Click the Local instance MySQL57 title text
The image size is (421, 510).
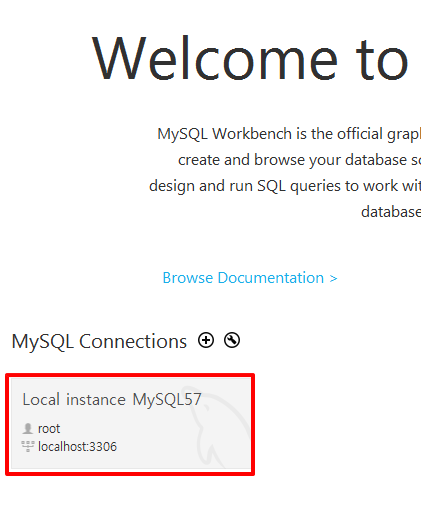pos(112,399)
